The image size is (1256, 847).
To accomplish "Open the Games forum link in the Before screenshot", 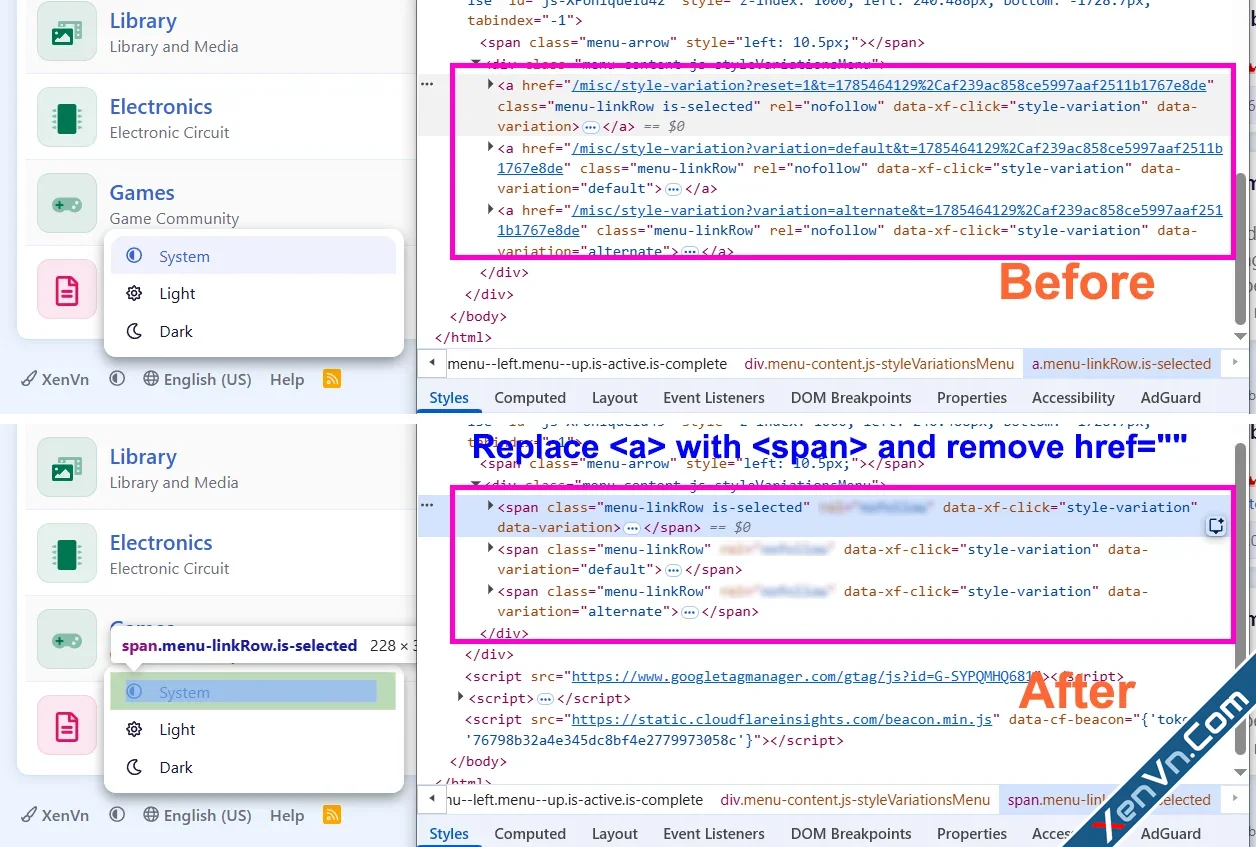I will (142, 193).
